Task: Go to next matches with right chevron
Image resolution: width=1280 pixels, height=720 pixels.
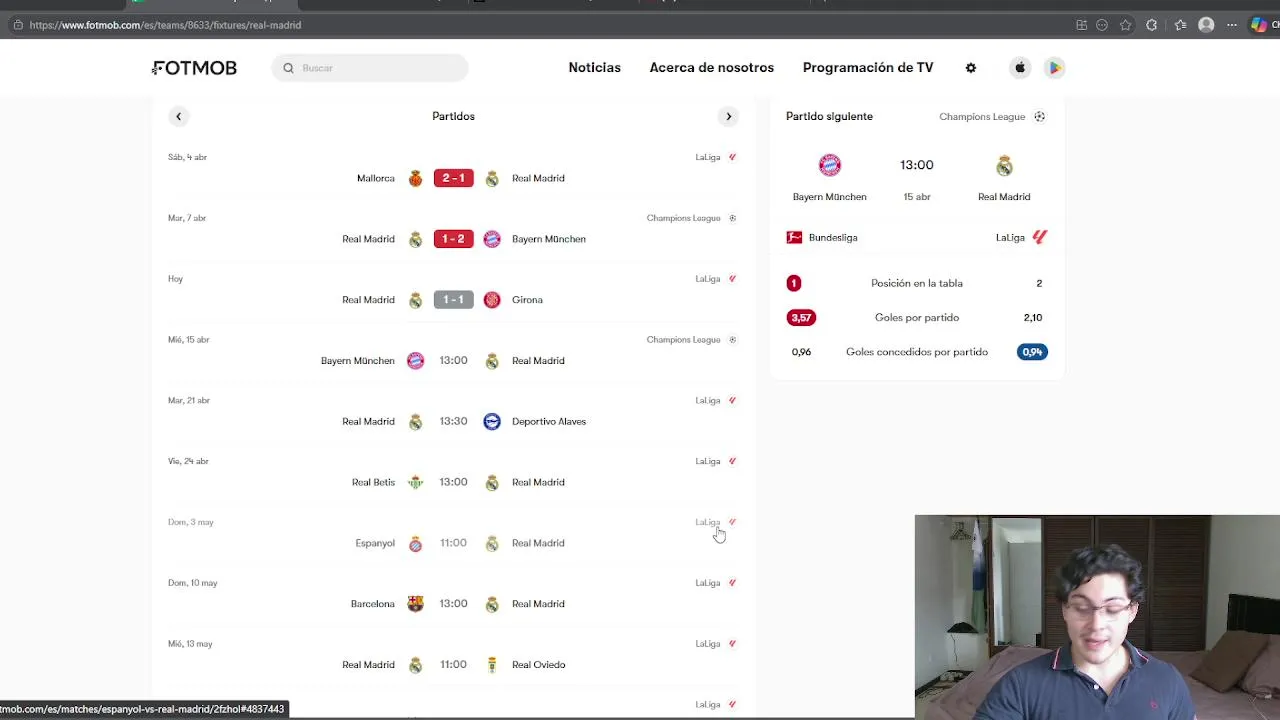Action: (728, 116)
